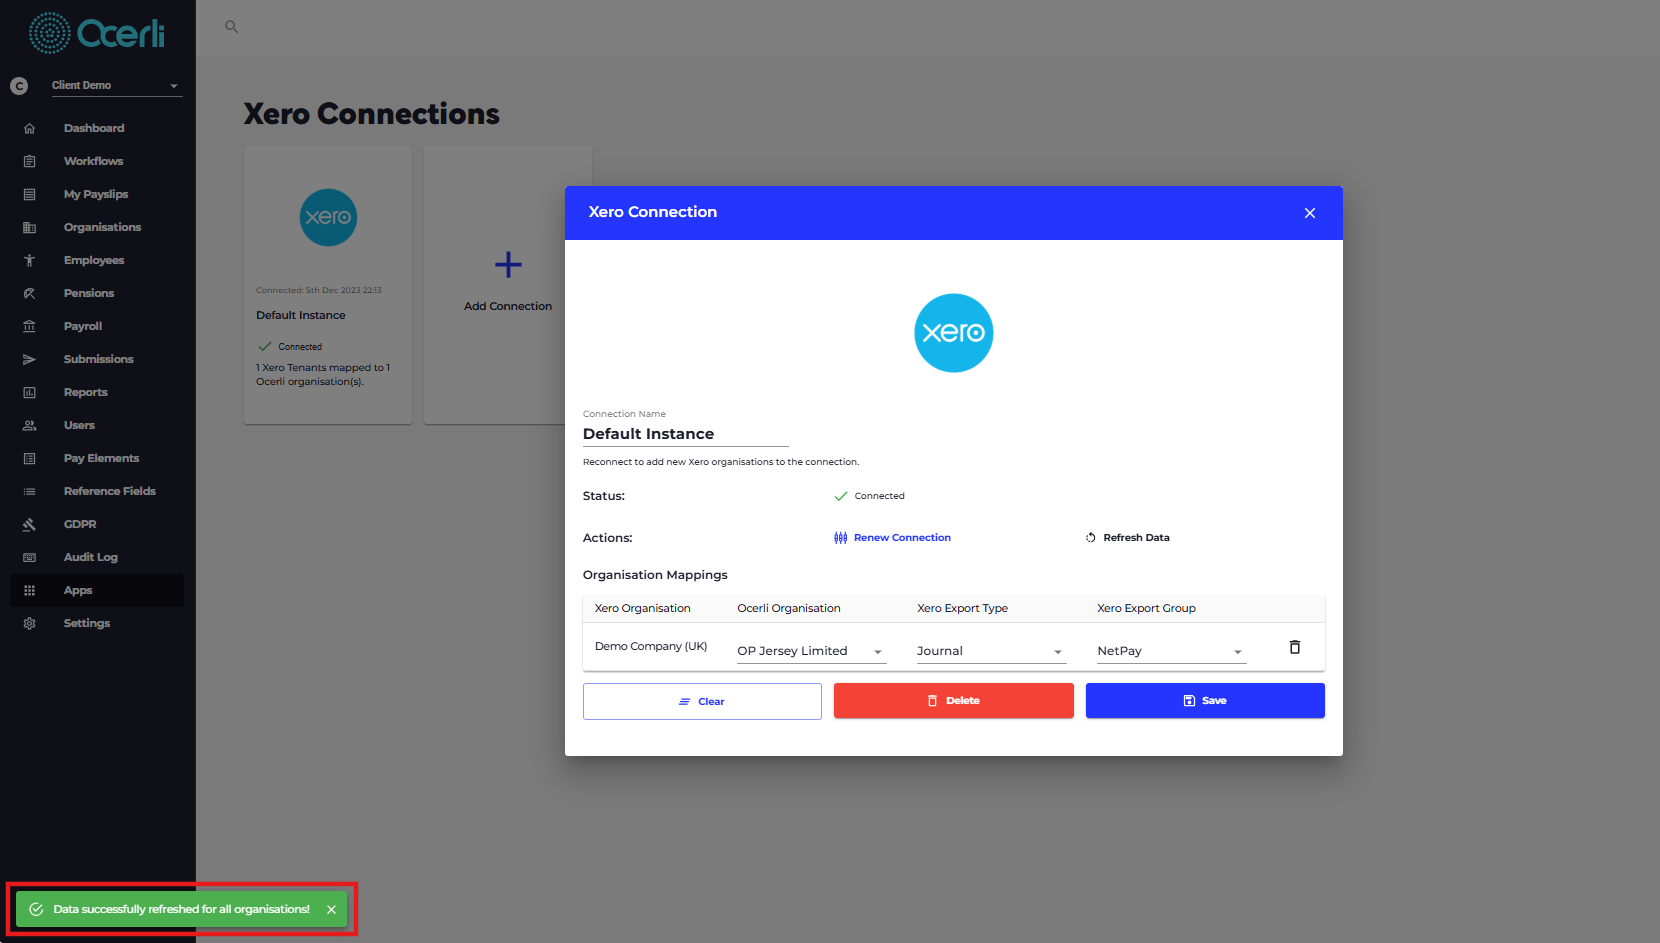Click the 'Connected' status text in dialog
Viewport: 1660px width, 943px height.
pos(879,496)
